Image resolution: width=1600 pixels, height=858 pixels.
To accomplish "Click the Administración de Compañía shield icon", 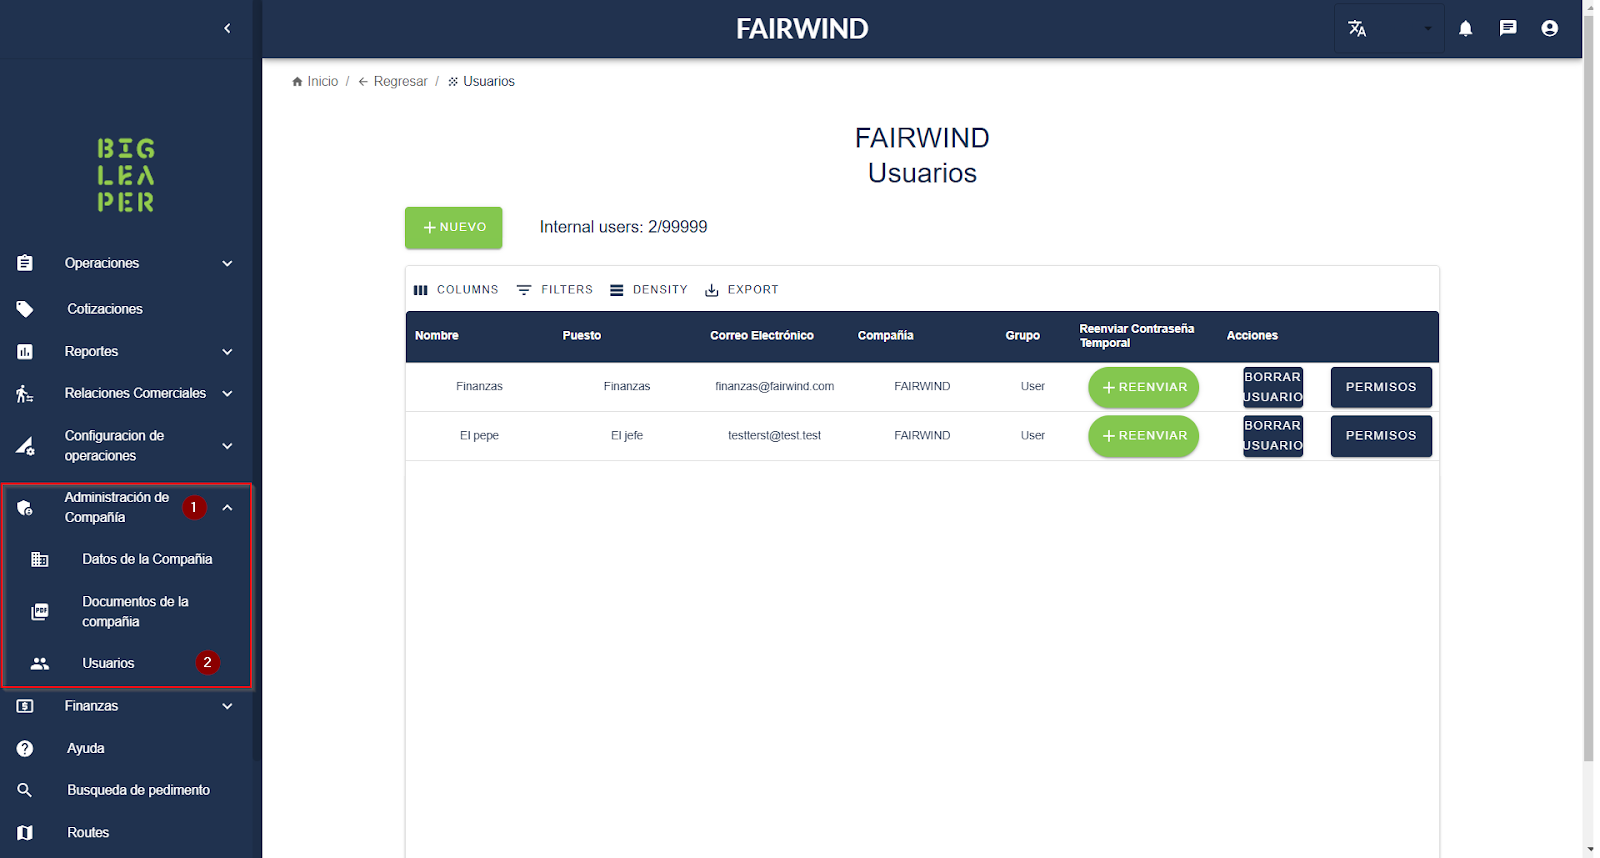I will point(25,508).
